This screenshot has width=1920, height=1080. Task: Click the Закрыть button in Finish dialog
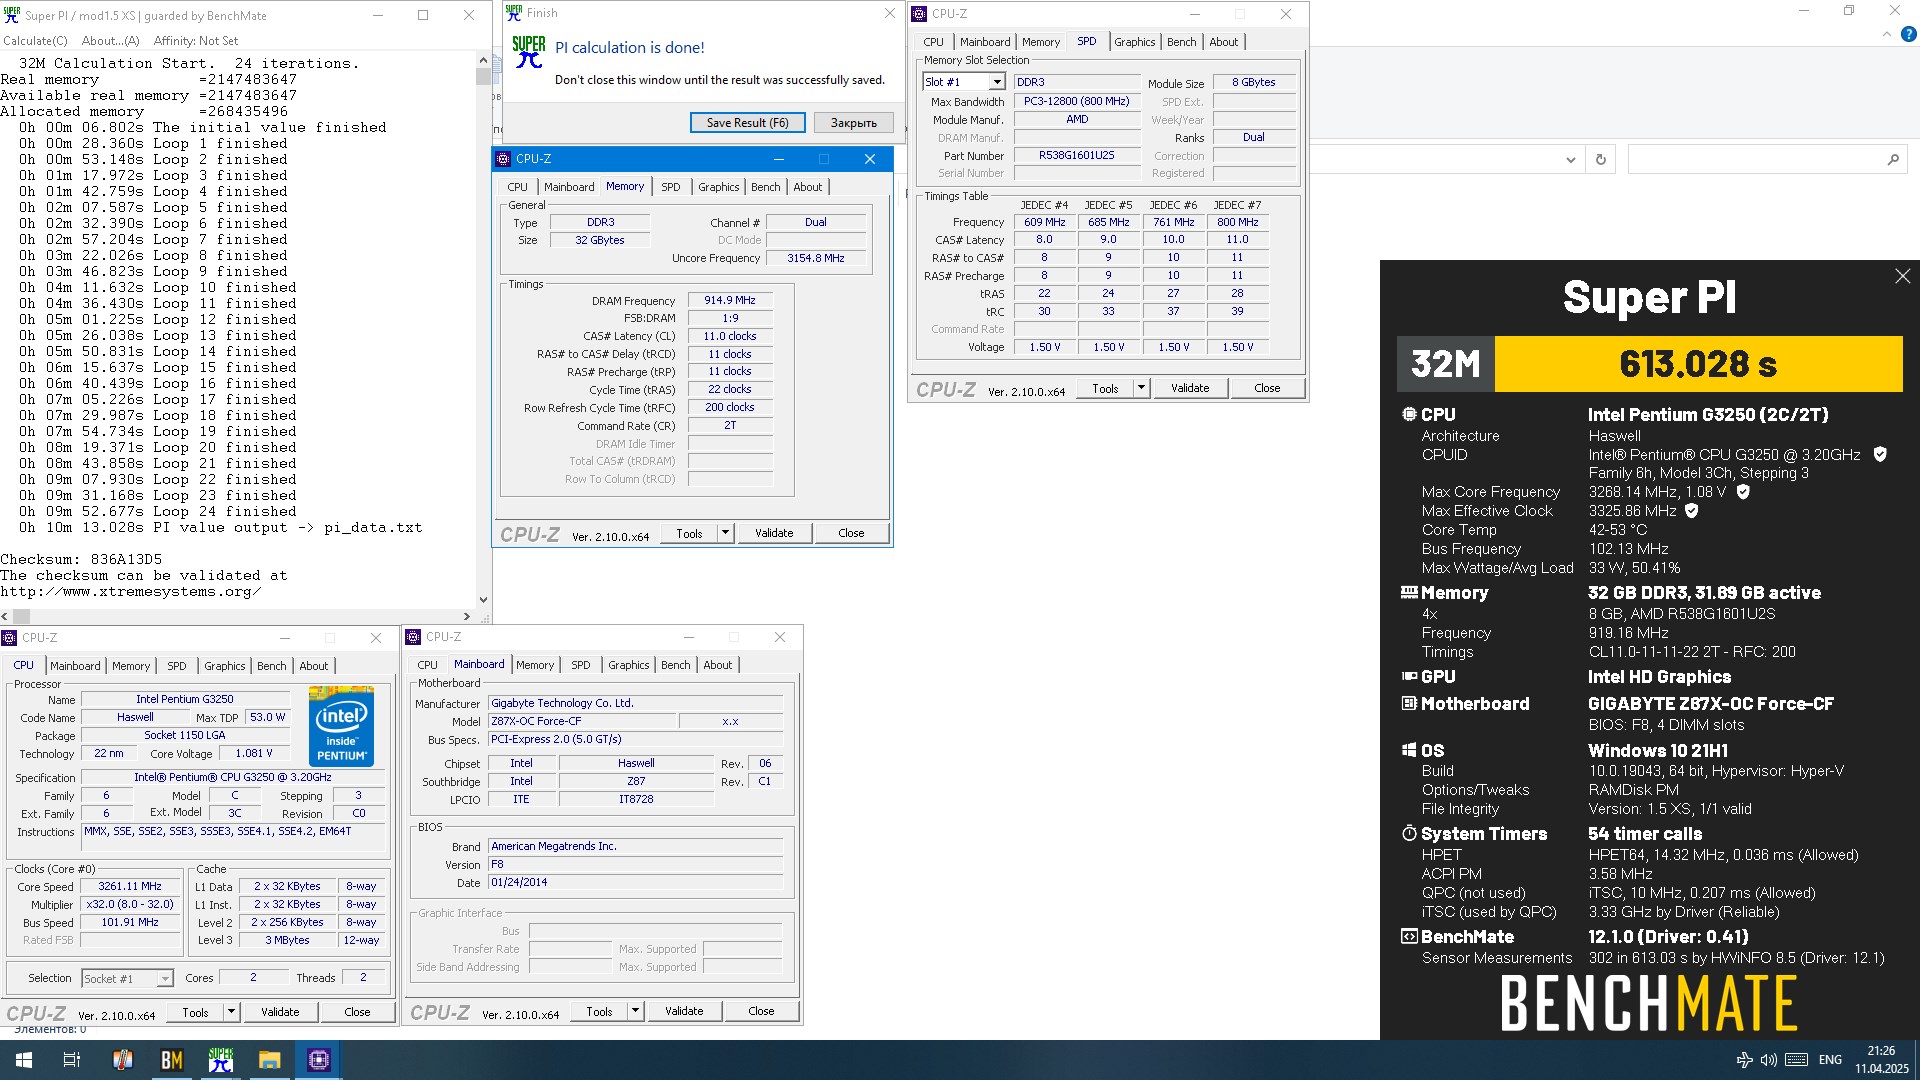[x=853, y=122]
